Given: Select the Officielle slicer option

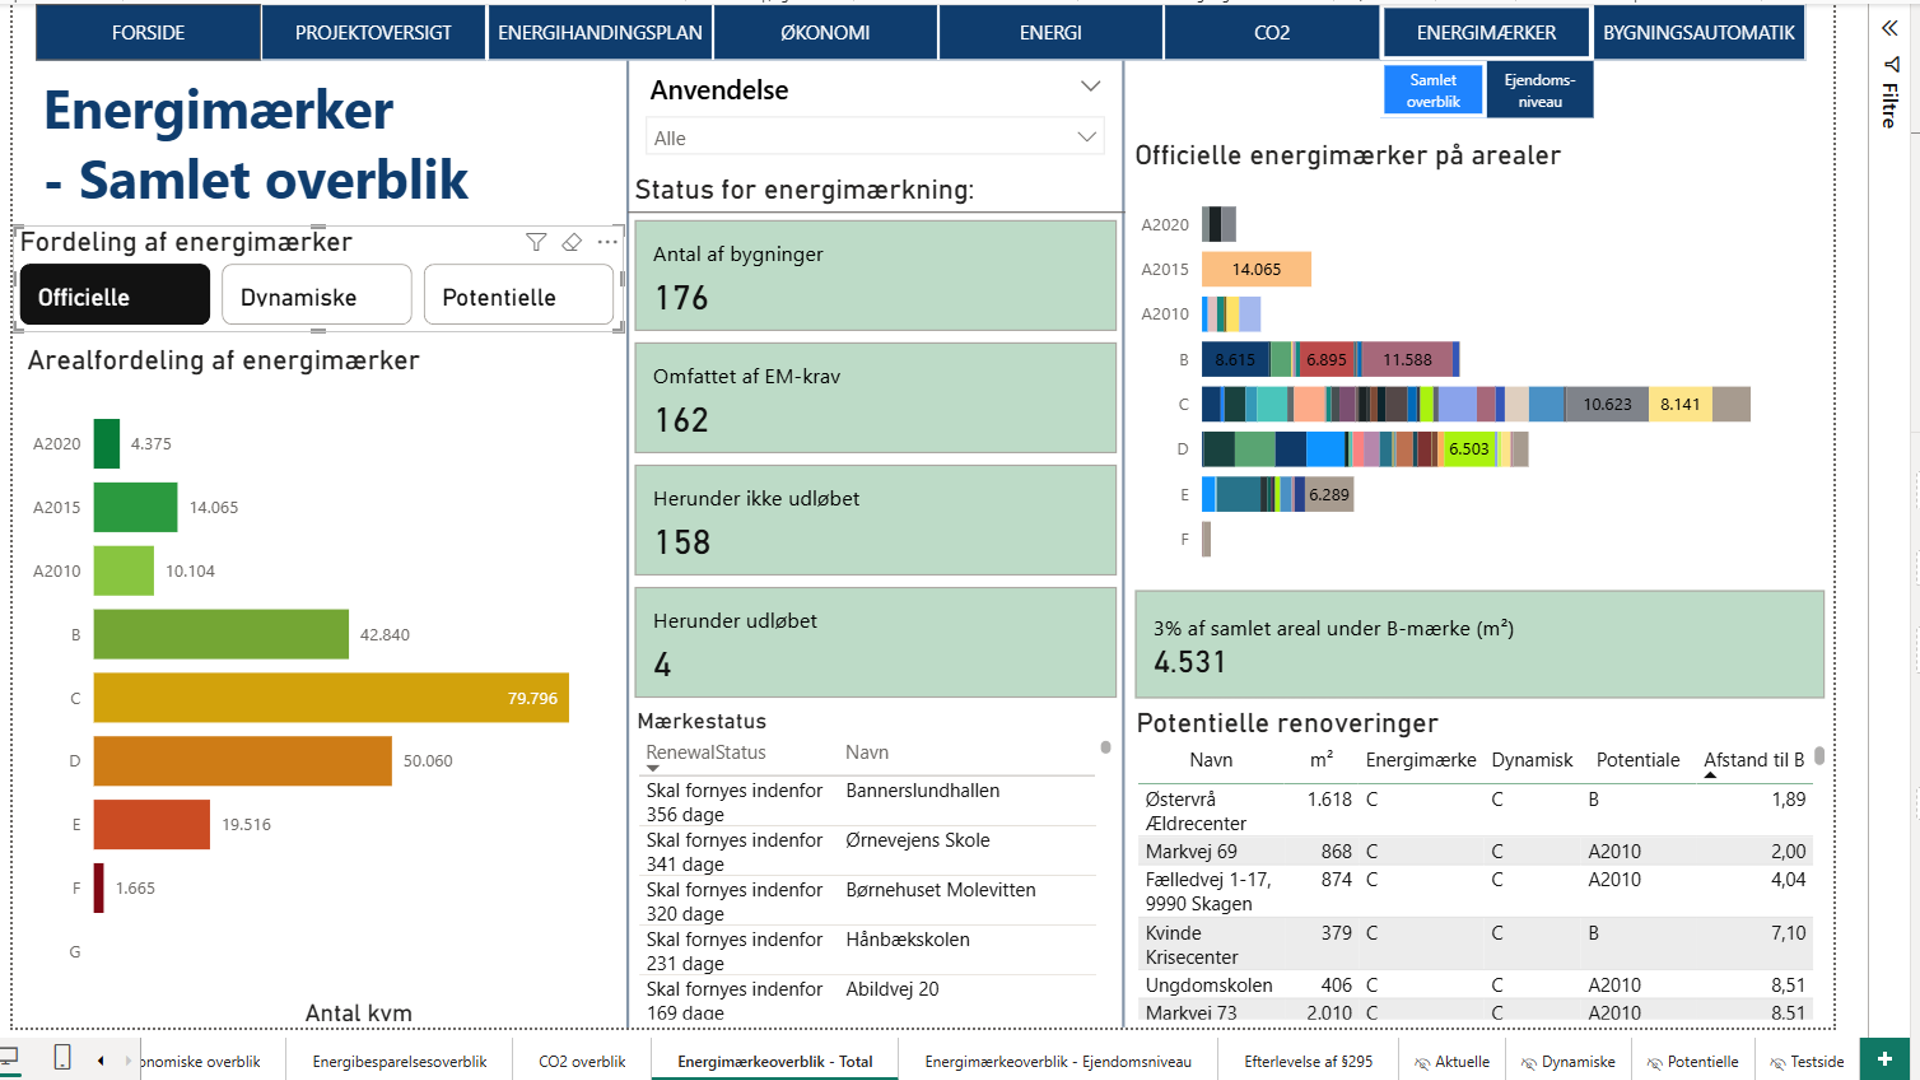Looking at the screenshot, I should coord(115,296).
